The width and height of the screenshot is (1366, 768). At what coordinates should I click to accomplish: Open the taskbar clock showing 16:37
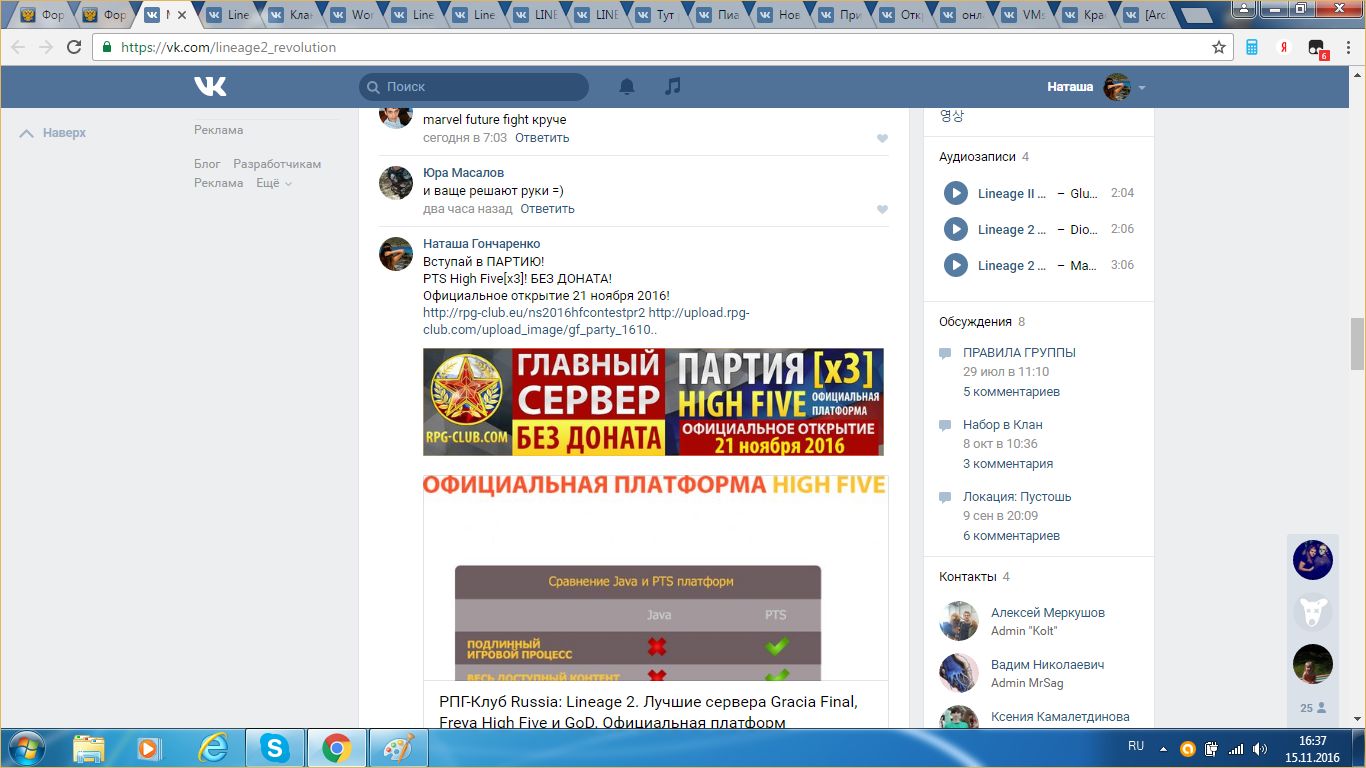(1311, 749)
